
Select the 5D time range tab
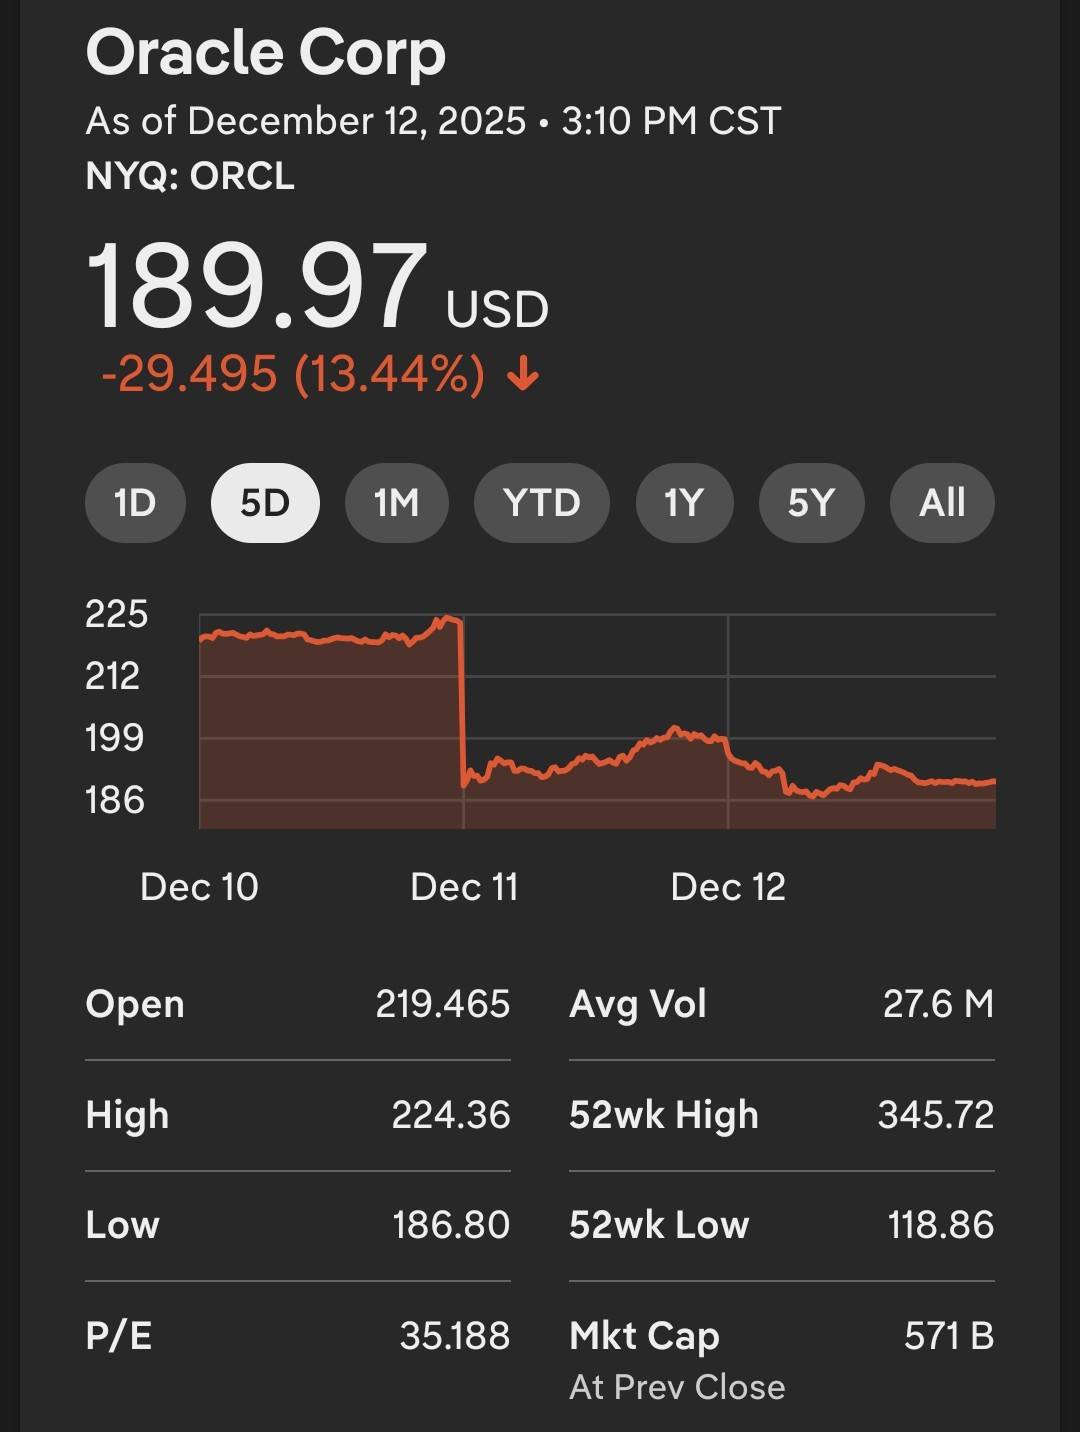click(265, 503)
